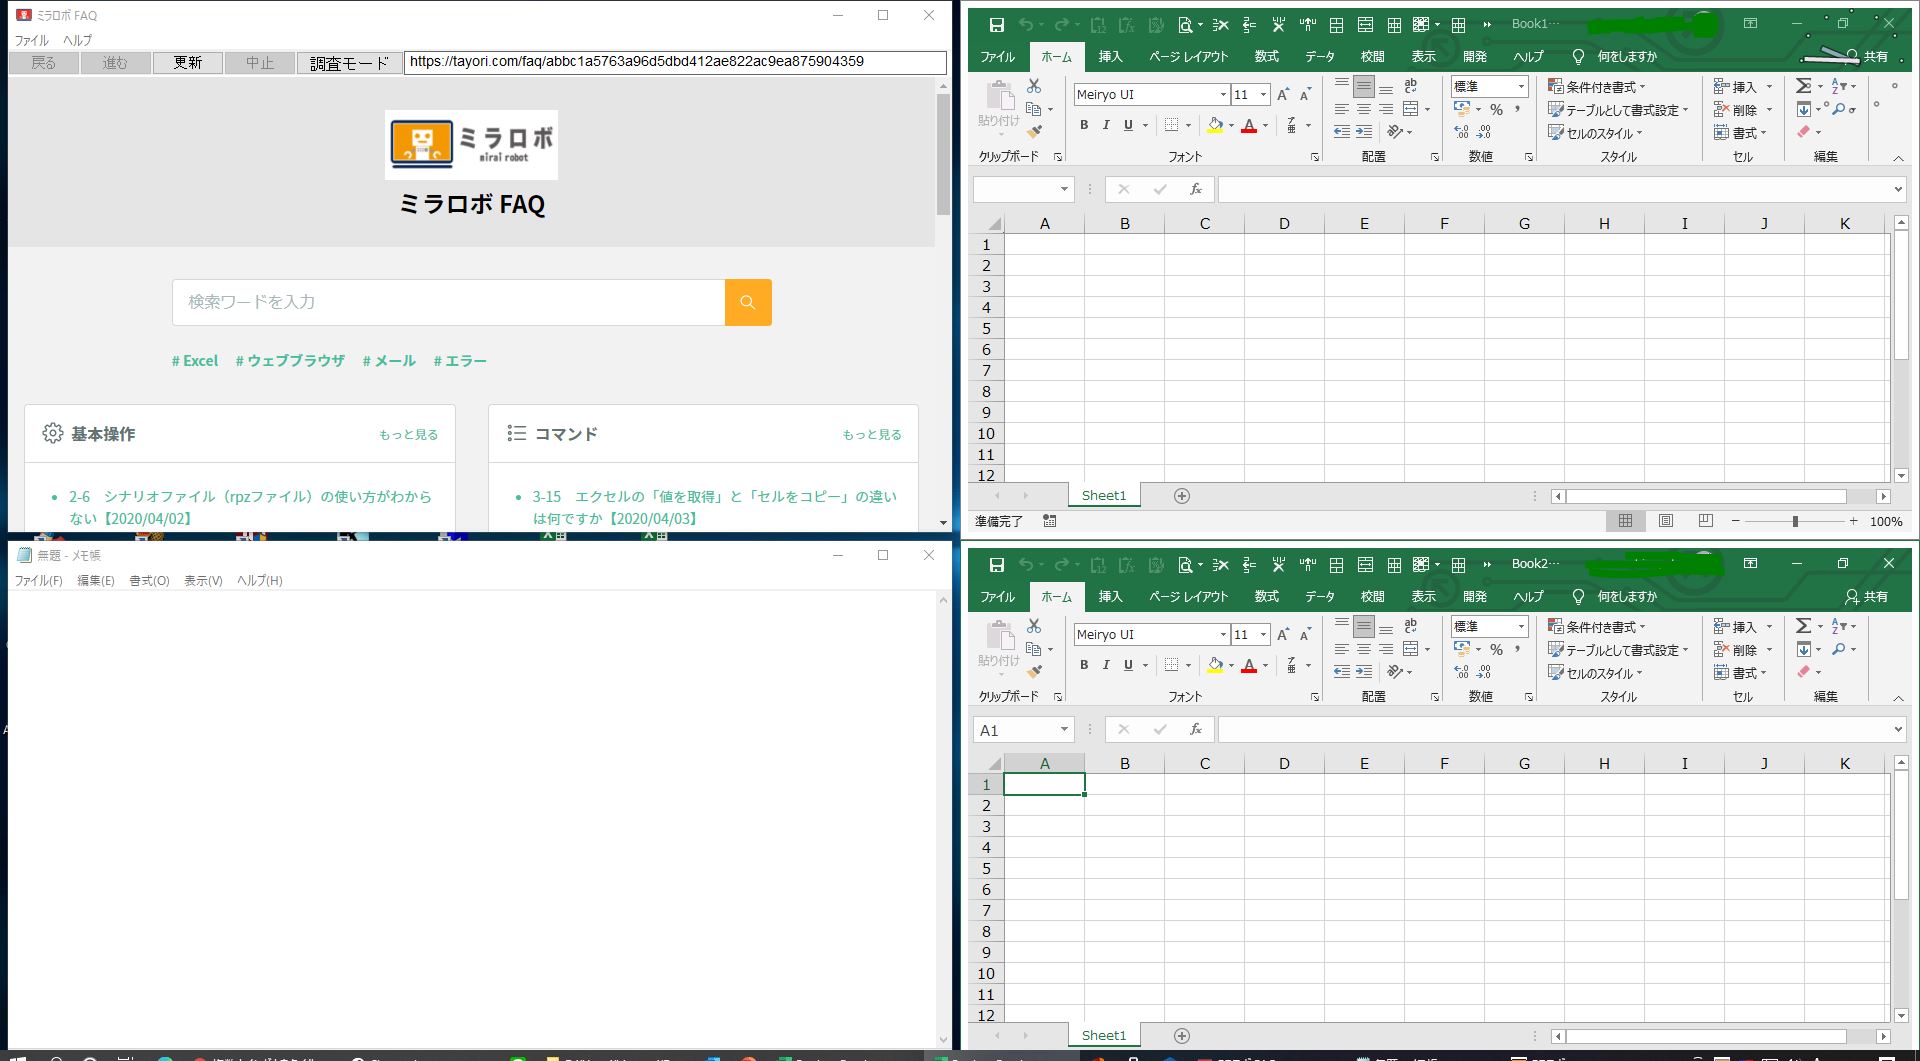Switch Book1 to Page Layout view
This screenshot has width=1920, height=1061.
click(1665, 521)
